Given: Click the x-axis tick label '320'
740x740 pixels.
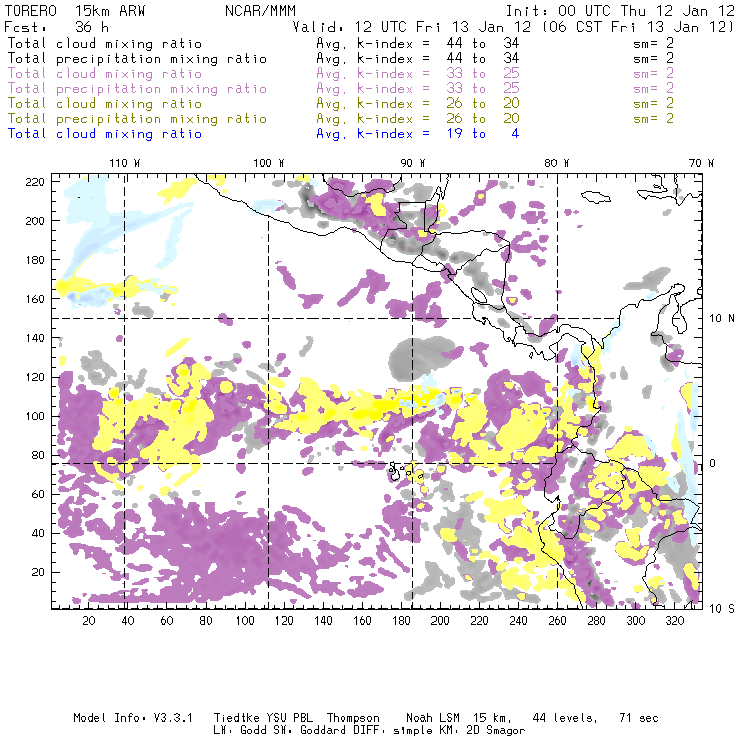Looking at the screenshot, I should [x=675, y=621].
